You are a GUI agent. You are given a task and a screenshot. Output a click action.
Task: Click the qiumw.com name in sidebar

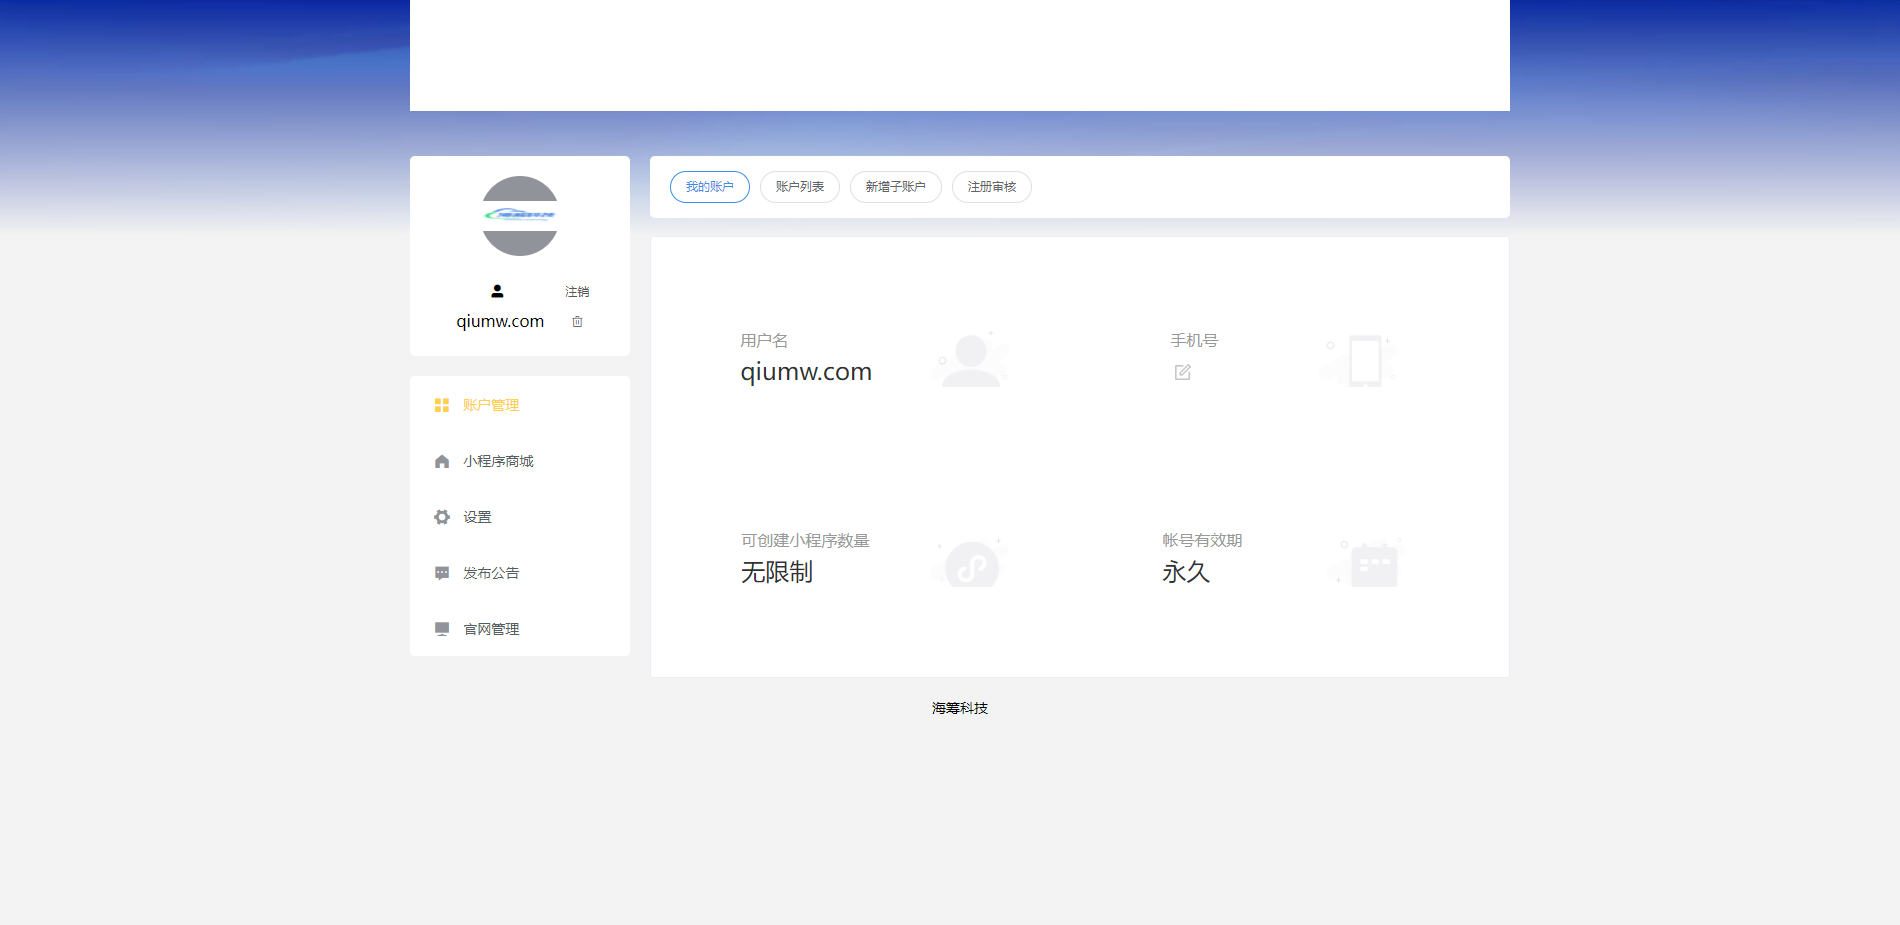click(x=500, y=321)
